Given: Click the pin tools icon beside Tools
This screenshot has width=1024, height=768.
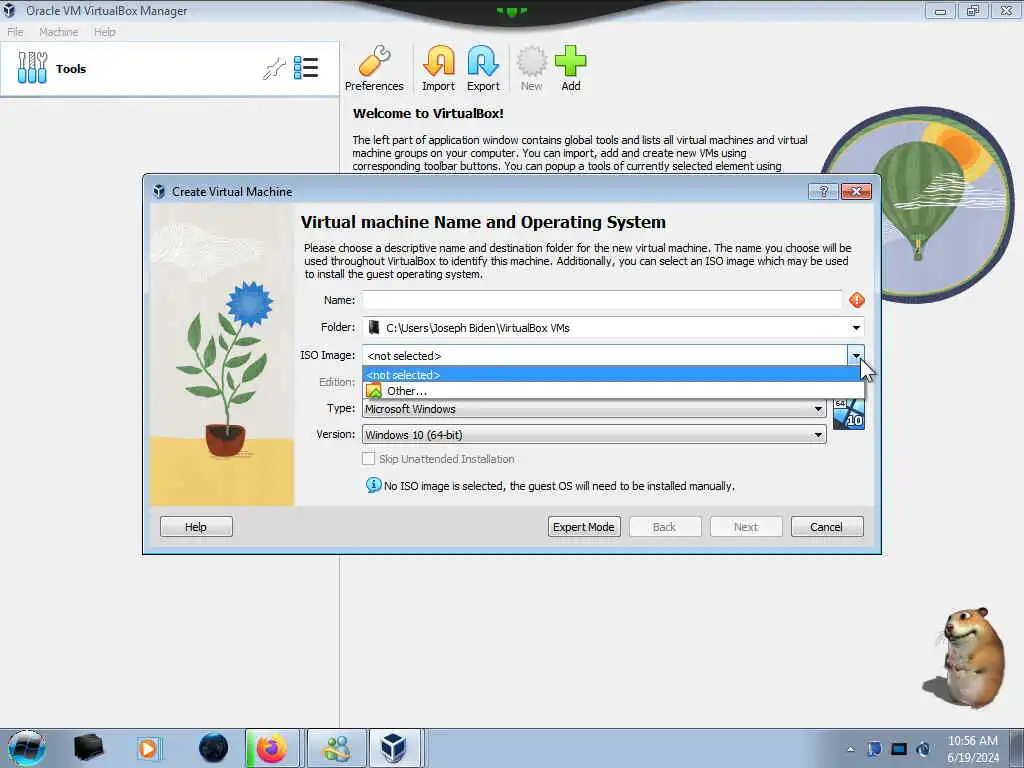Looking at the screenshot, I should pos(274,69).
